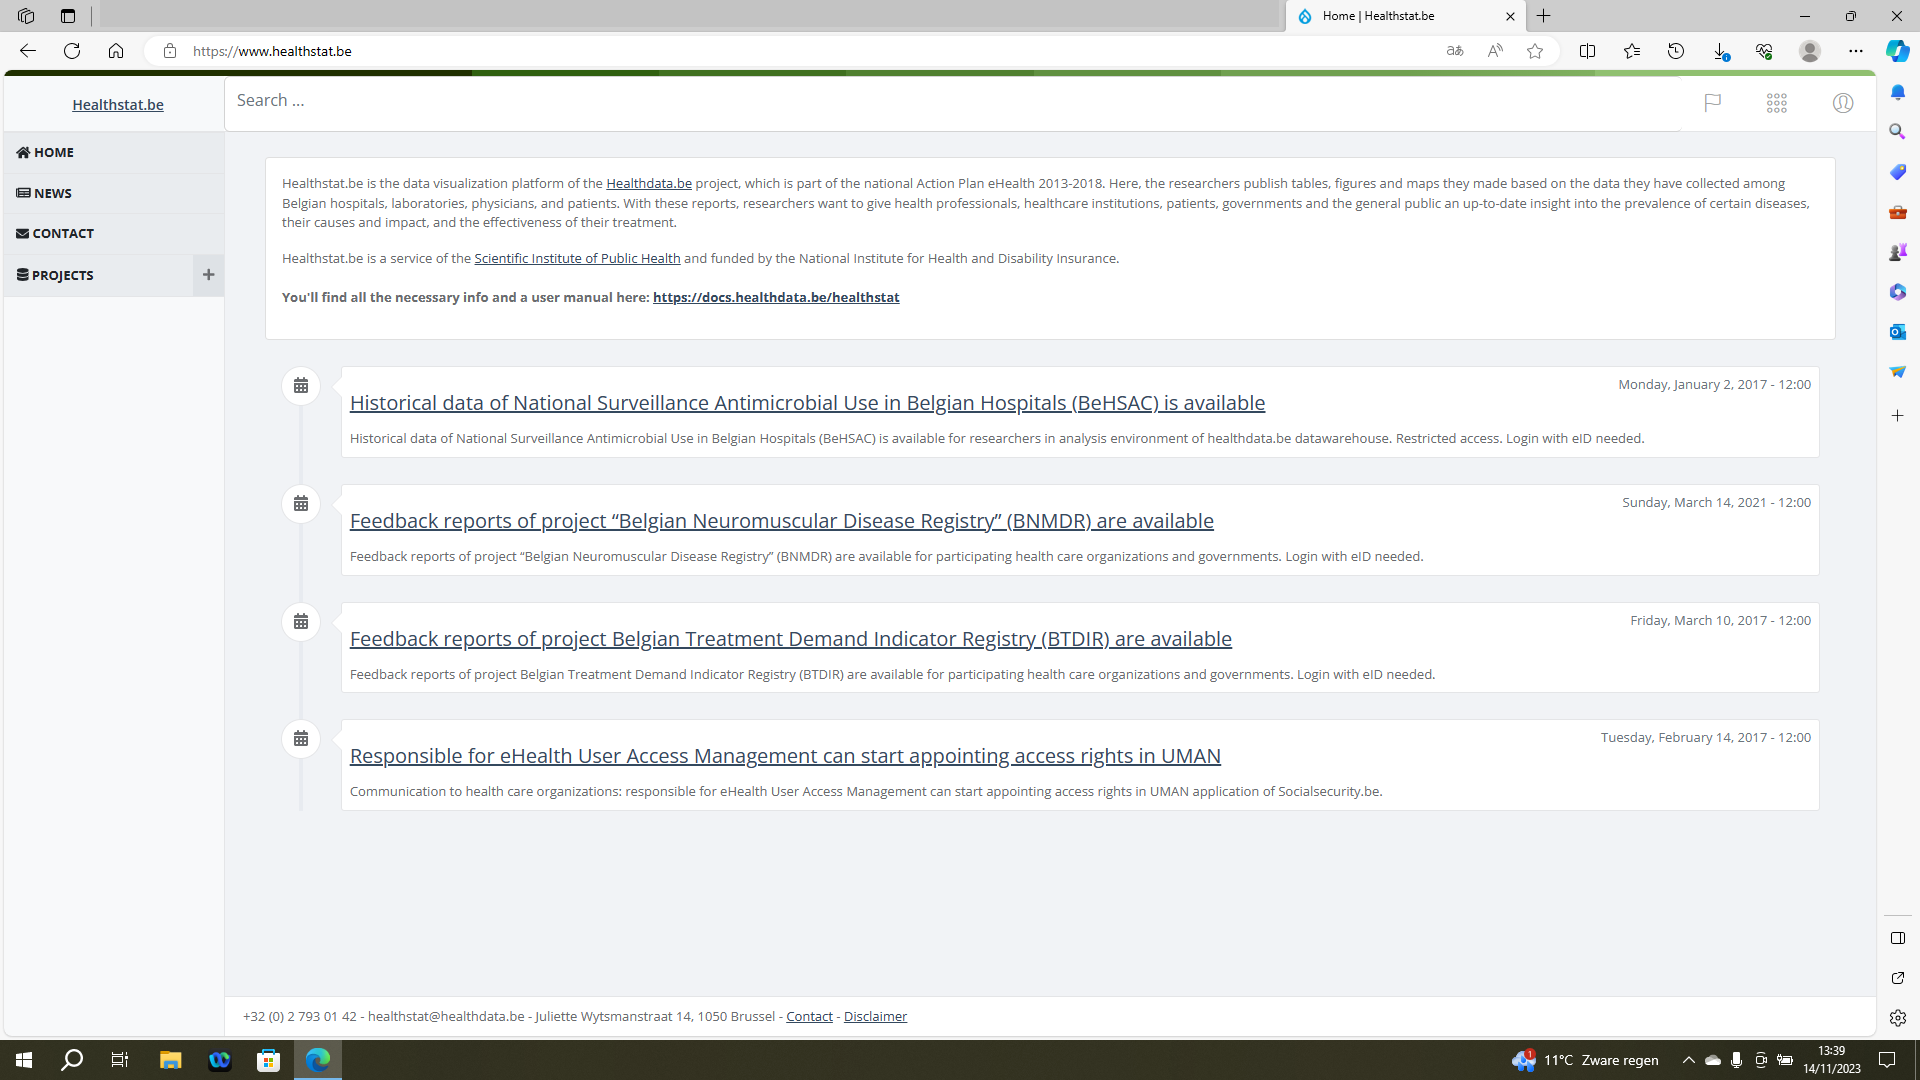The image size is (1920, 1080).
Task: Open Copilot icon in Edge sidebar
Action: pos(1897,51)
